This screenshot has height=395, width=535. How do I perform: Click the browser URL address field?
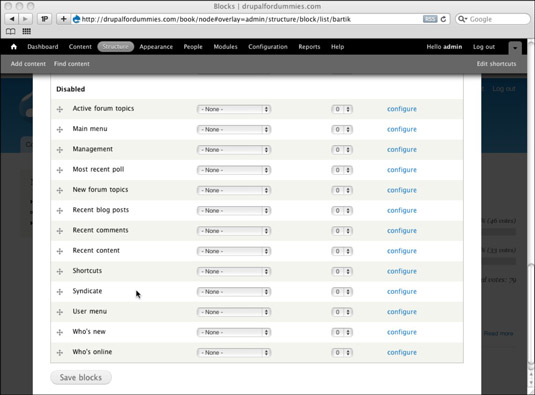pos(261,19)
